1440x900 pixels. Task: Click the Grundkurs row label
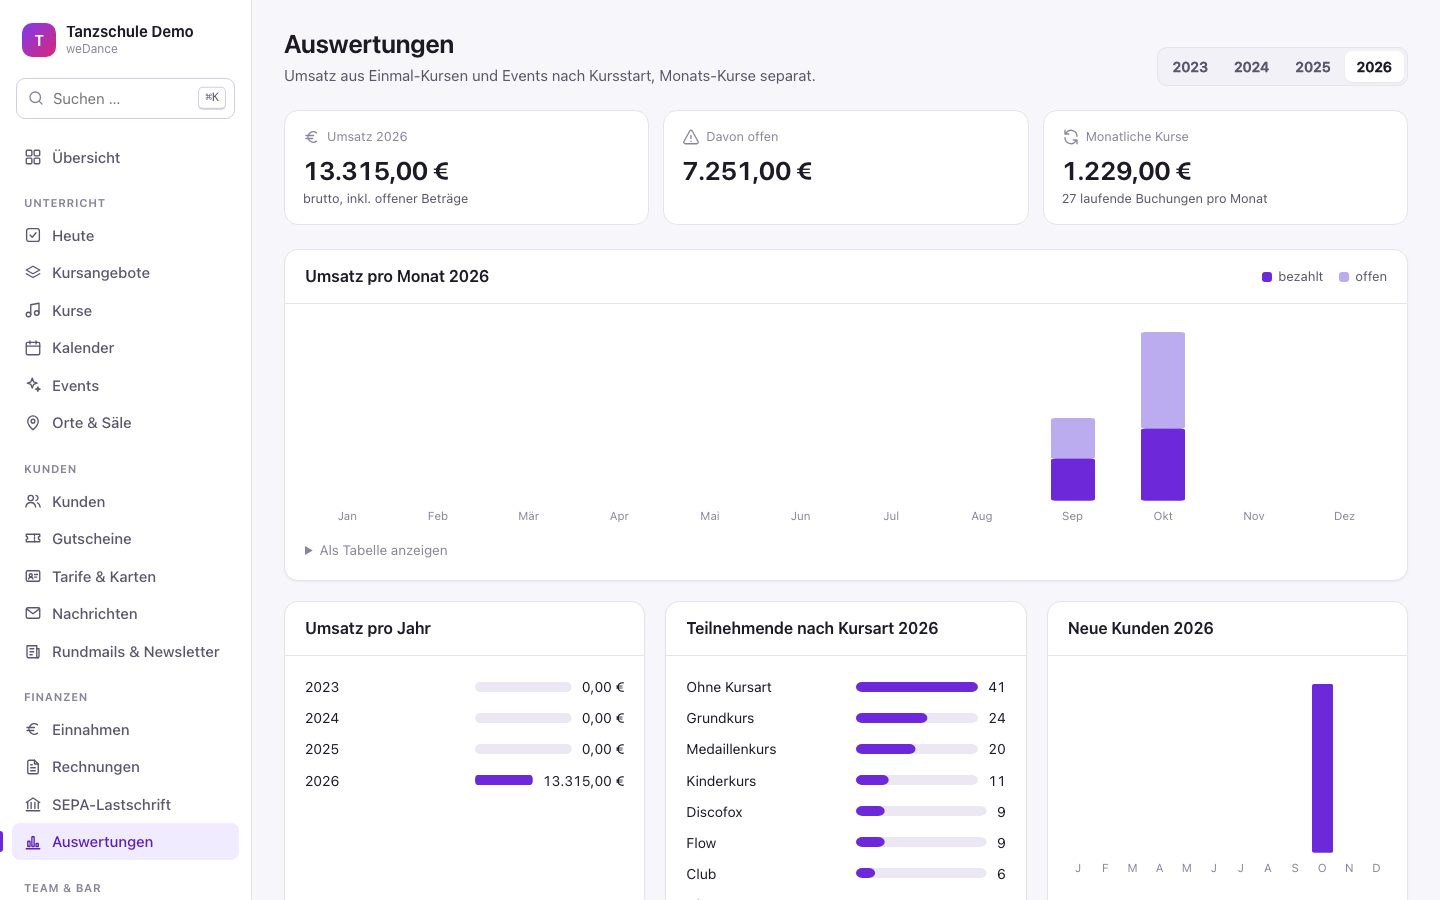coord(720,718)
